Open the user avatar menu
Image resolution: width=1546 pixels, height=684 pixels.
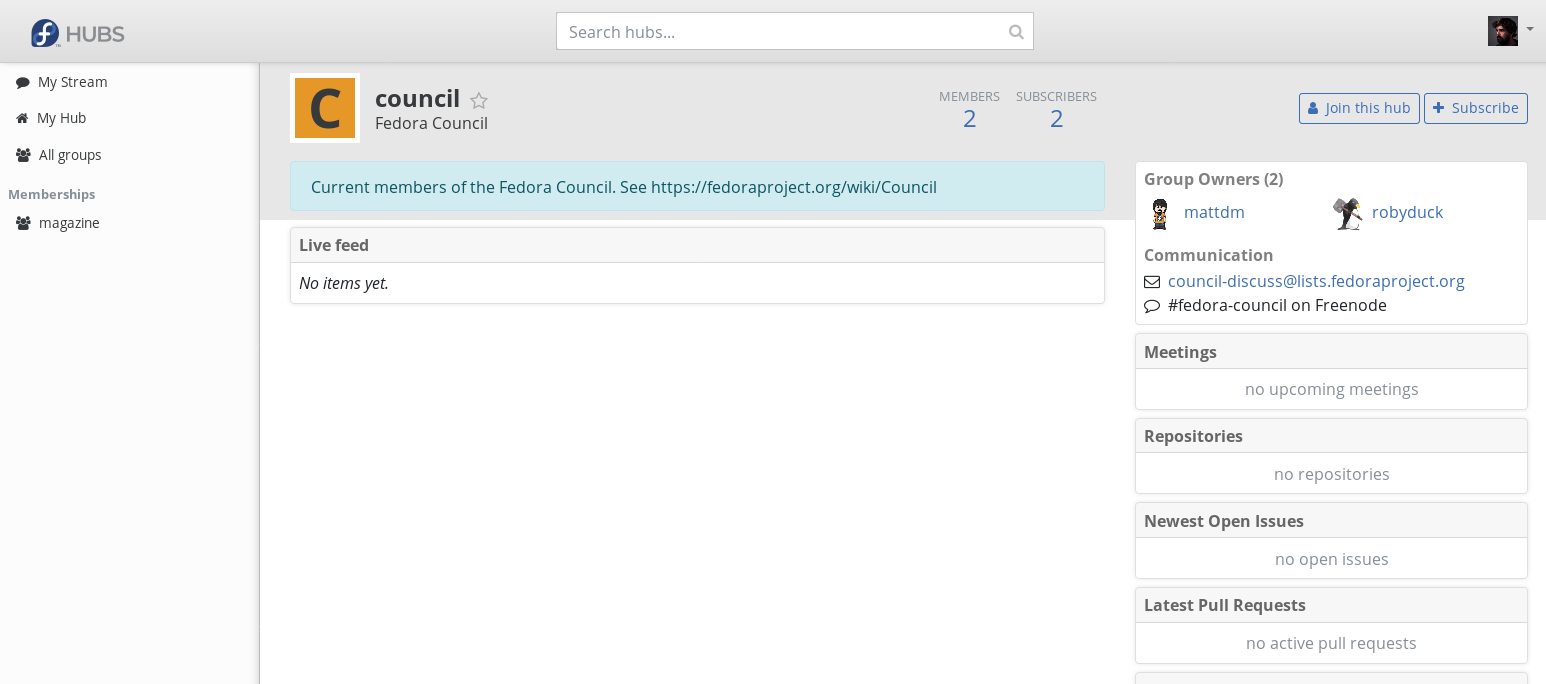(x=1502, y=31)
